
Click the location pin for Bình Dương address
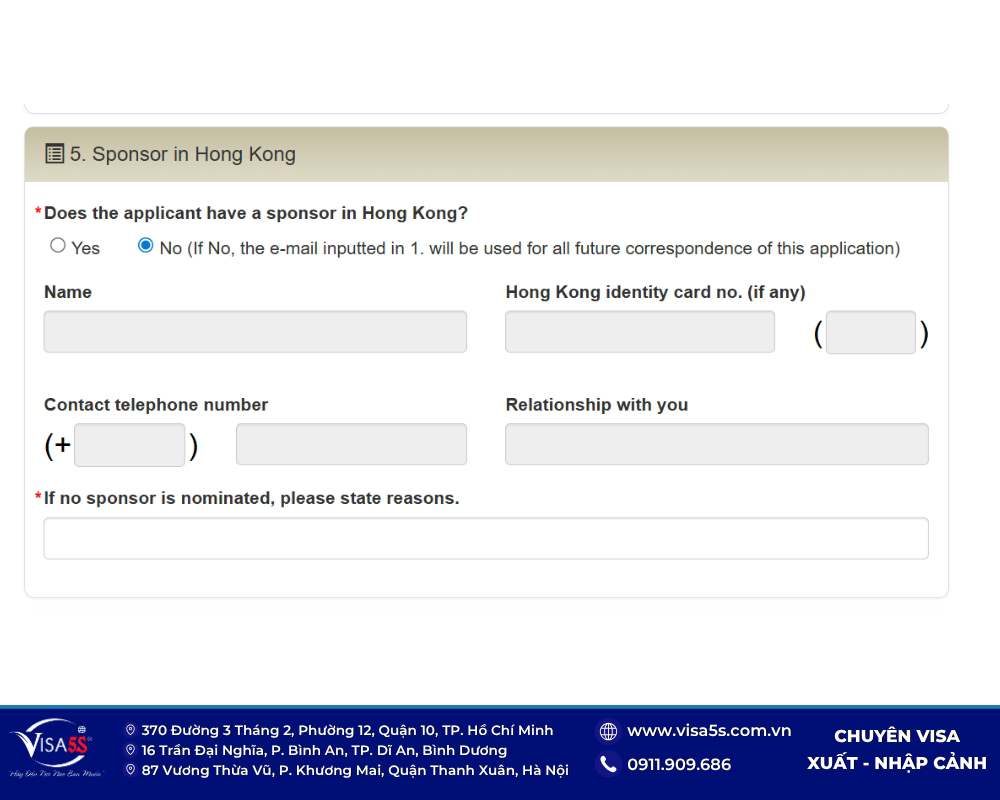click(x=130, y=750)
